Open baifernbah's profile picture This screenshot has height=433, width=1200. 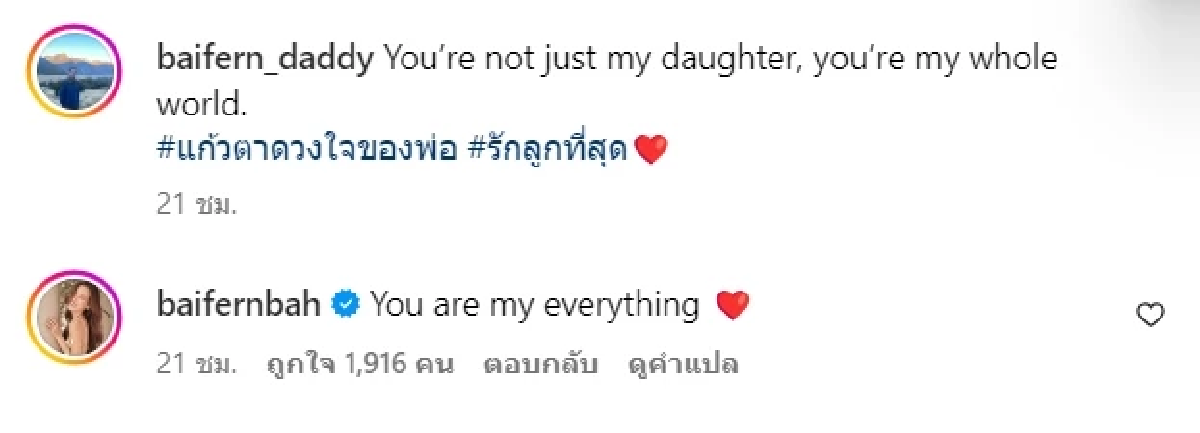pyautogui.click(x=78, y=317)
